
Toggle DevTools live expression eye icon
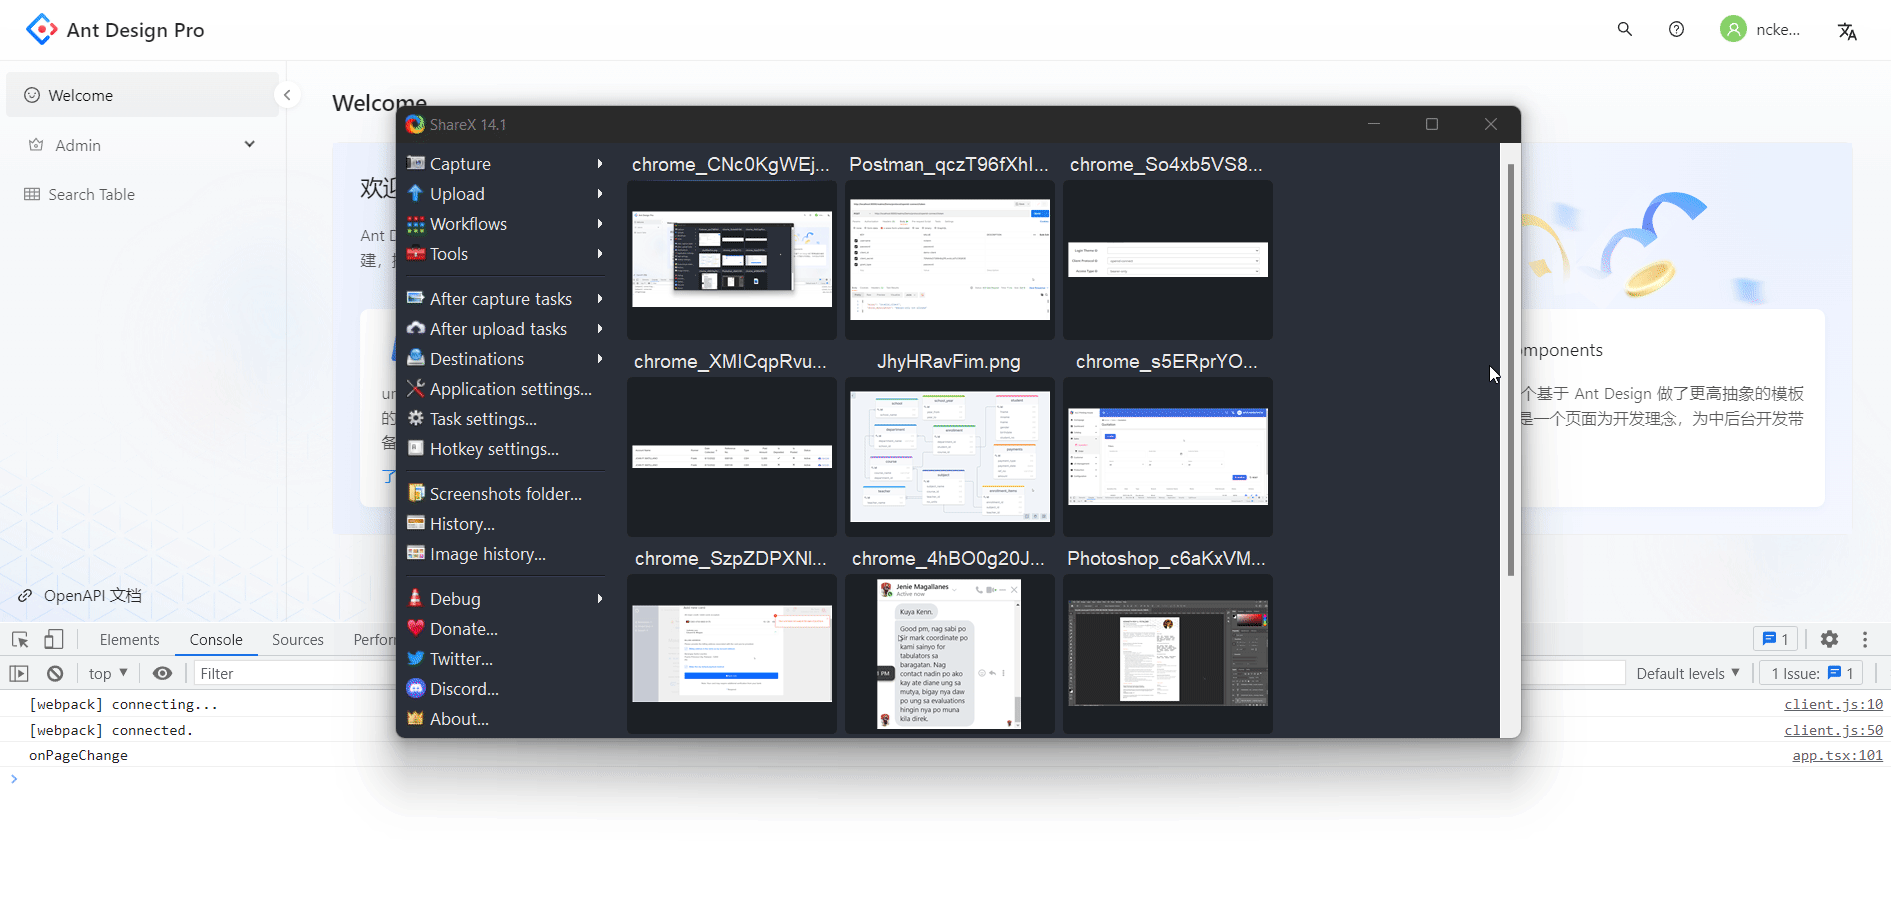point(162,674)
